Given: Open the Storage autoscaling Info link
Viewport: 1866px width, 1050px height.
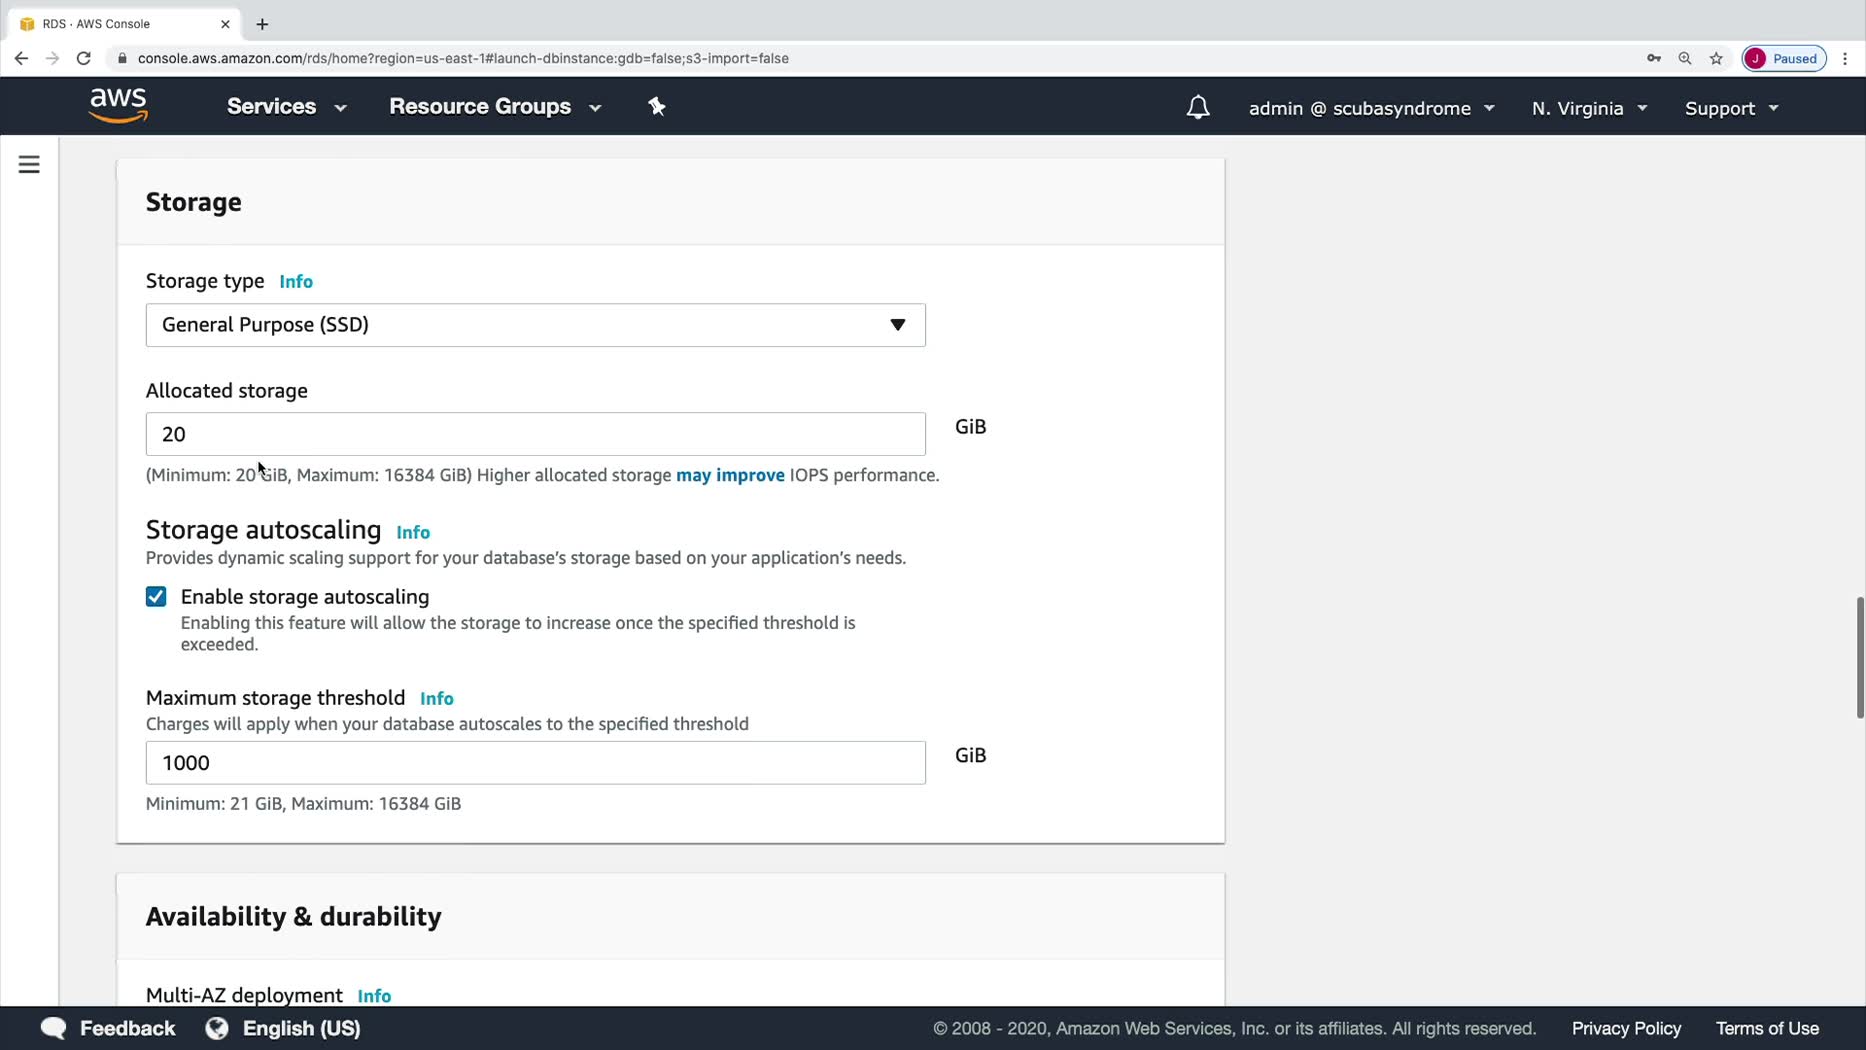Looking at the screenshot, I should point(413,532).
